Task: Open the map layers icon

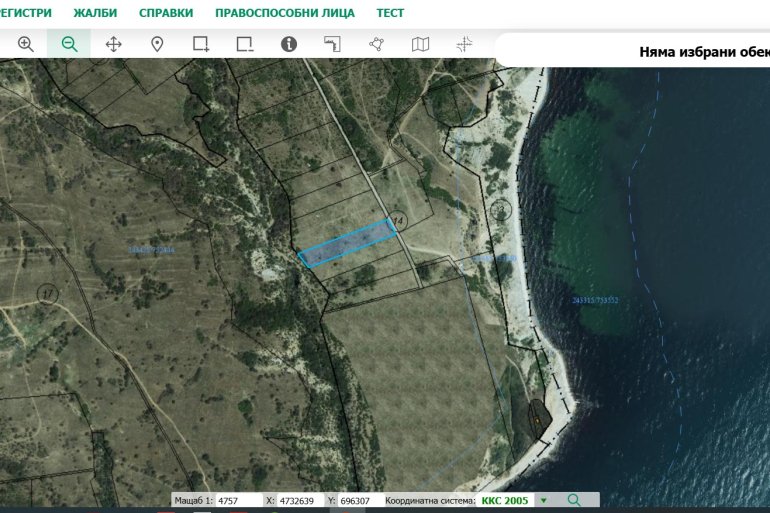Action: tap(420, 44)
